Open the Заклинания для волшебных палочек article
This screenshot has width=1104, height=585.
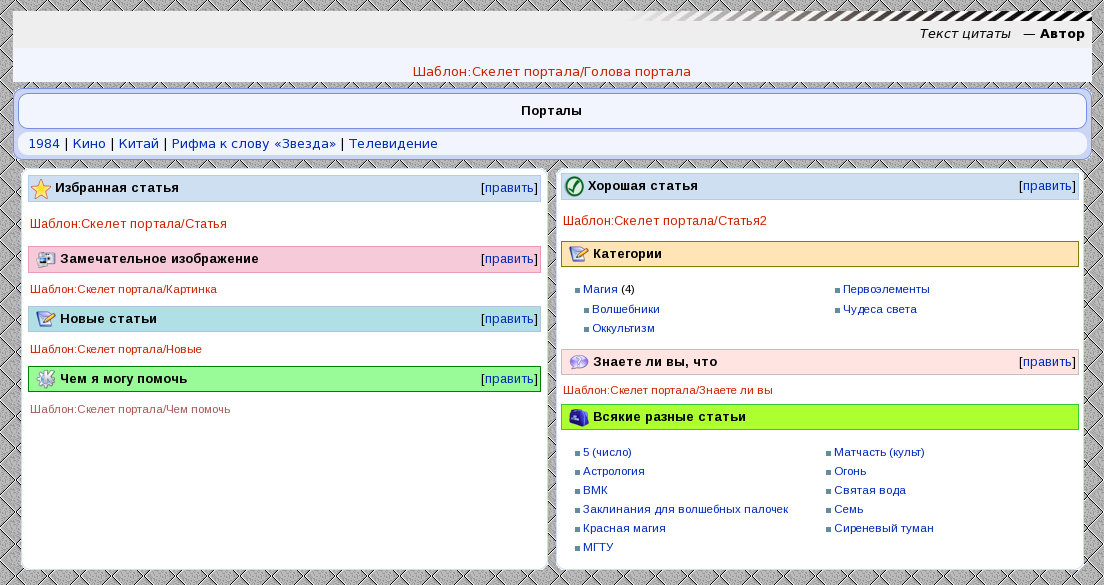tap(685, 509)
